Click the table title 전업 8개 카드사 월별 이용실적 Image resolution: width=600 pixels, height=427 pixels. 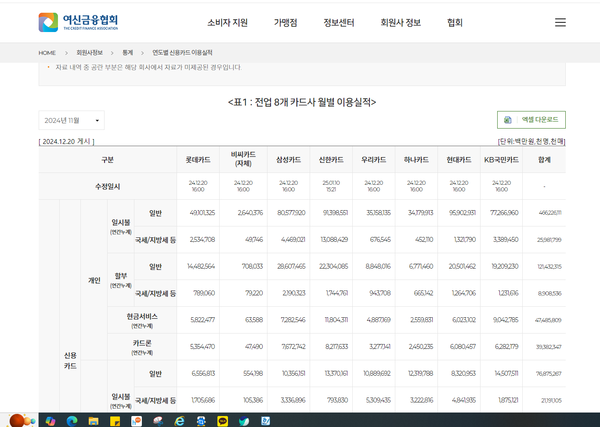pos(302,102)
